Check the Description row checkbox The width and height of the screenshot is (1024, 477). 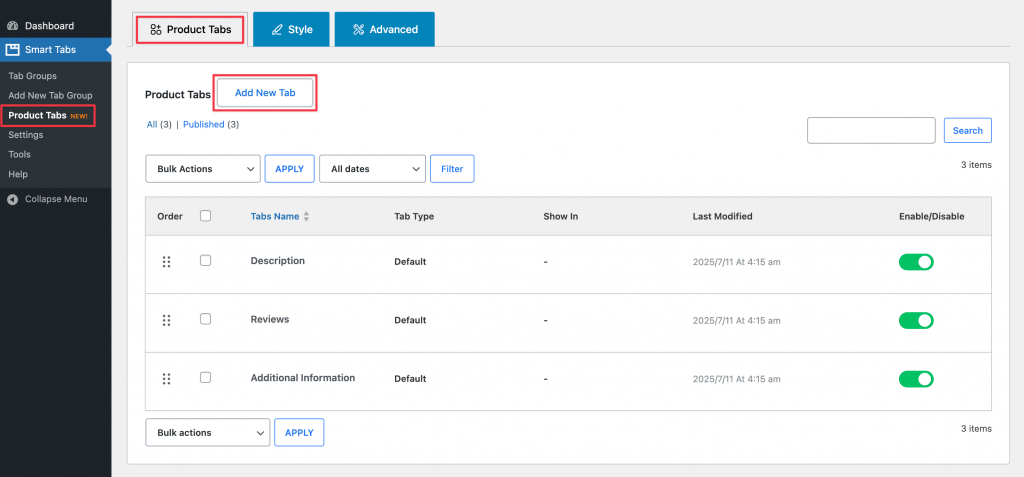point(205,260)
